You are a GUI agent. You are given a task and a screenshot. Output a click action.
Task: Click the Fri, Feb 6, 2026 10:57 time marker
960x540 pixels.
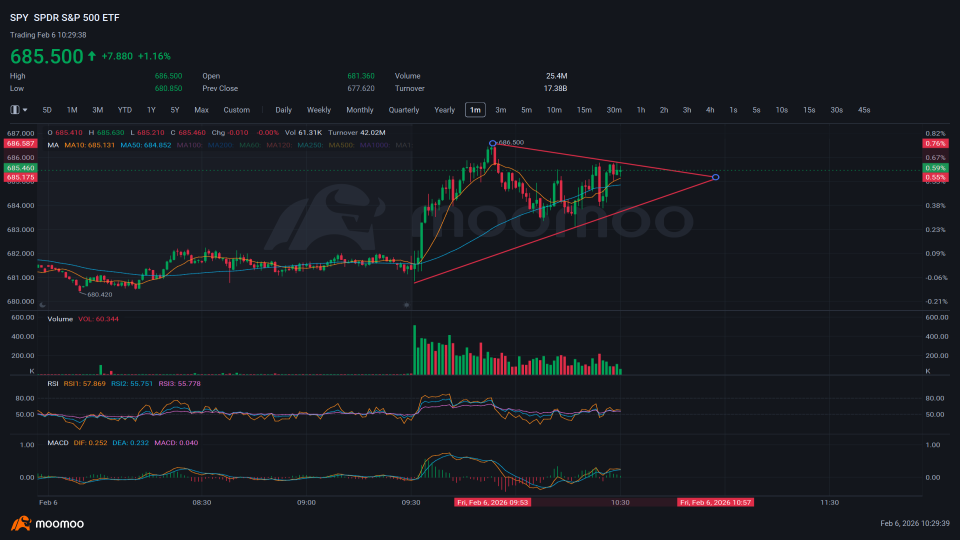pyautogui.click(x=716, y=503)
